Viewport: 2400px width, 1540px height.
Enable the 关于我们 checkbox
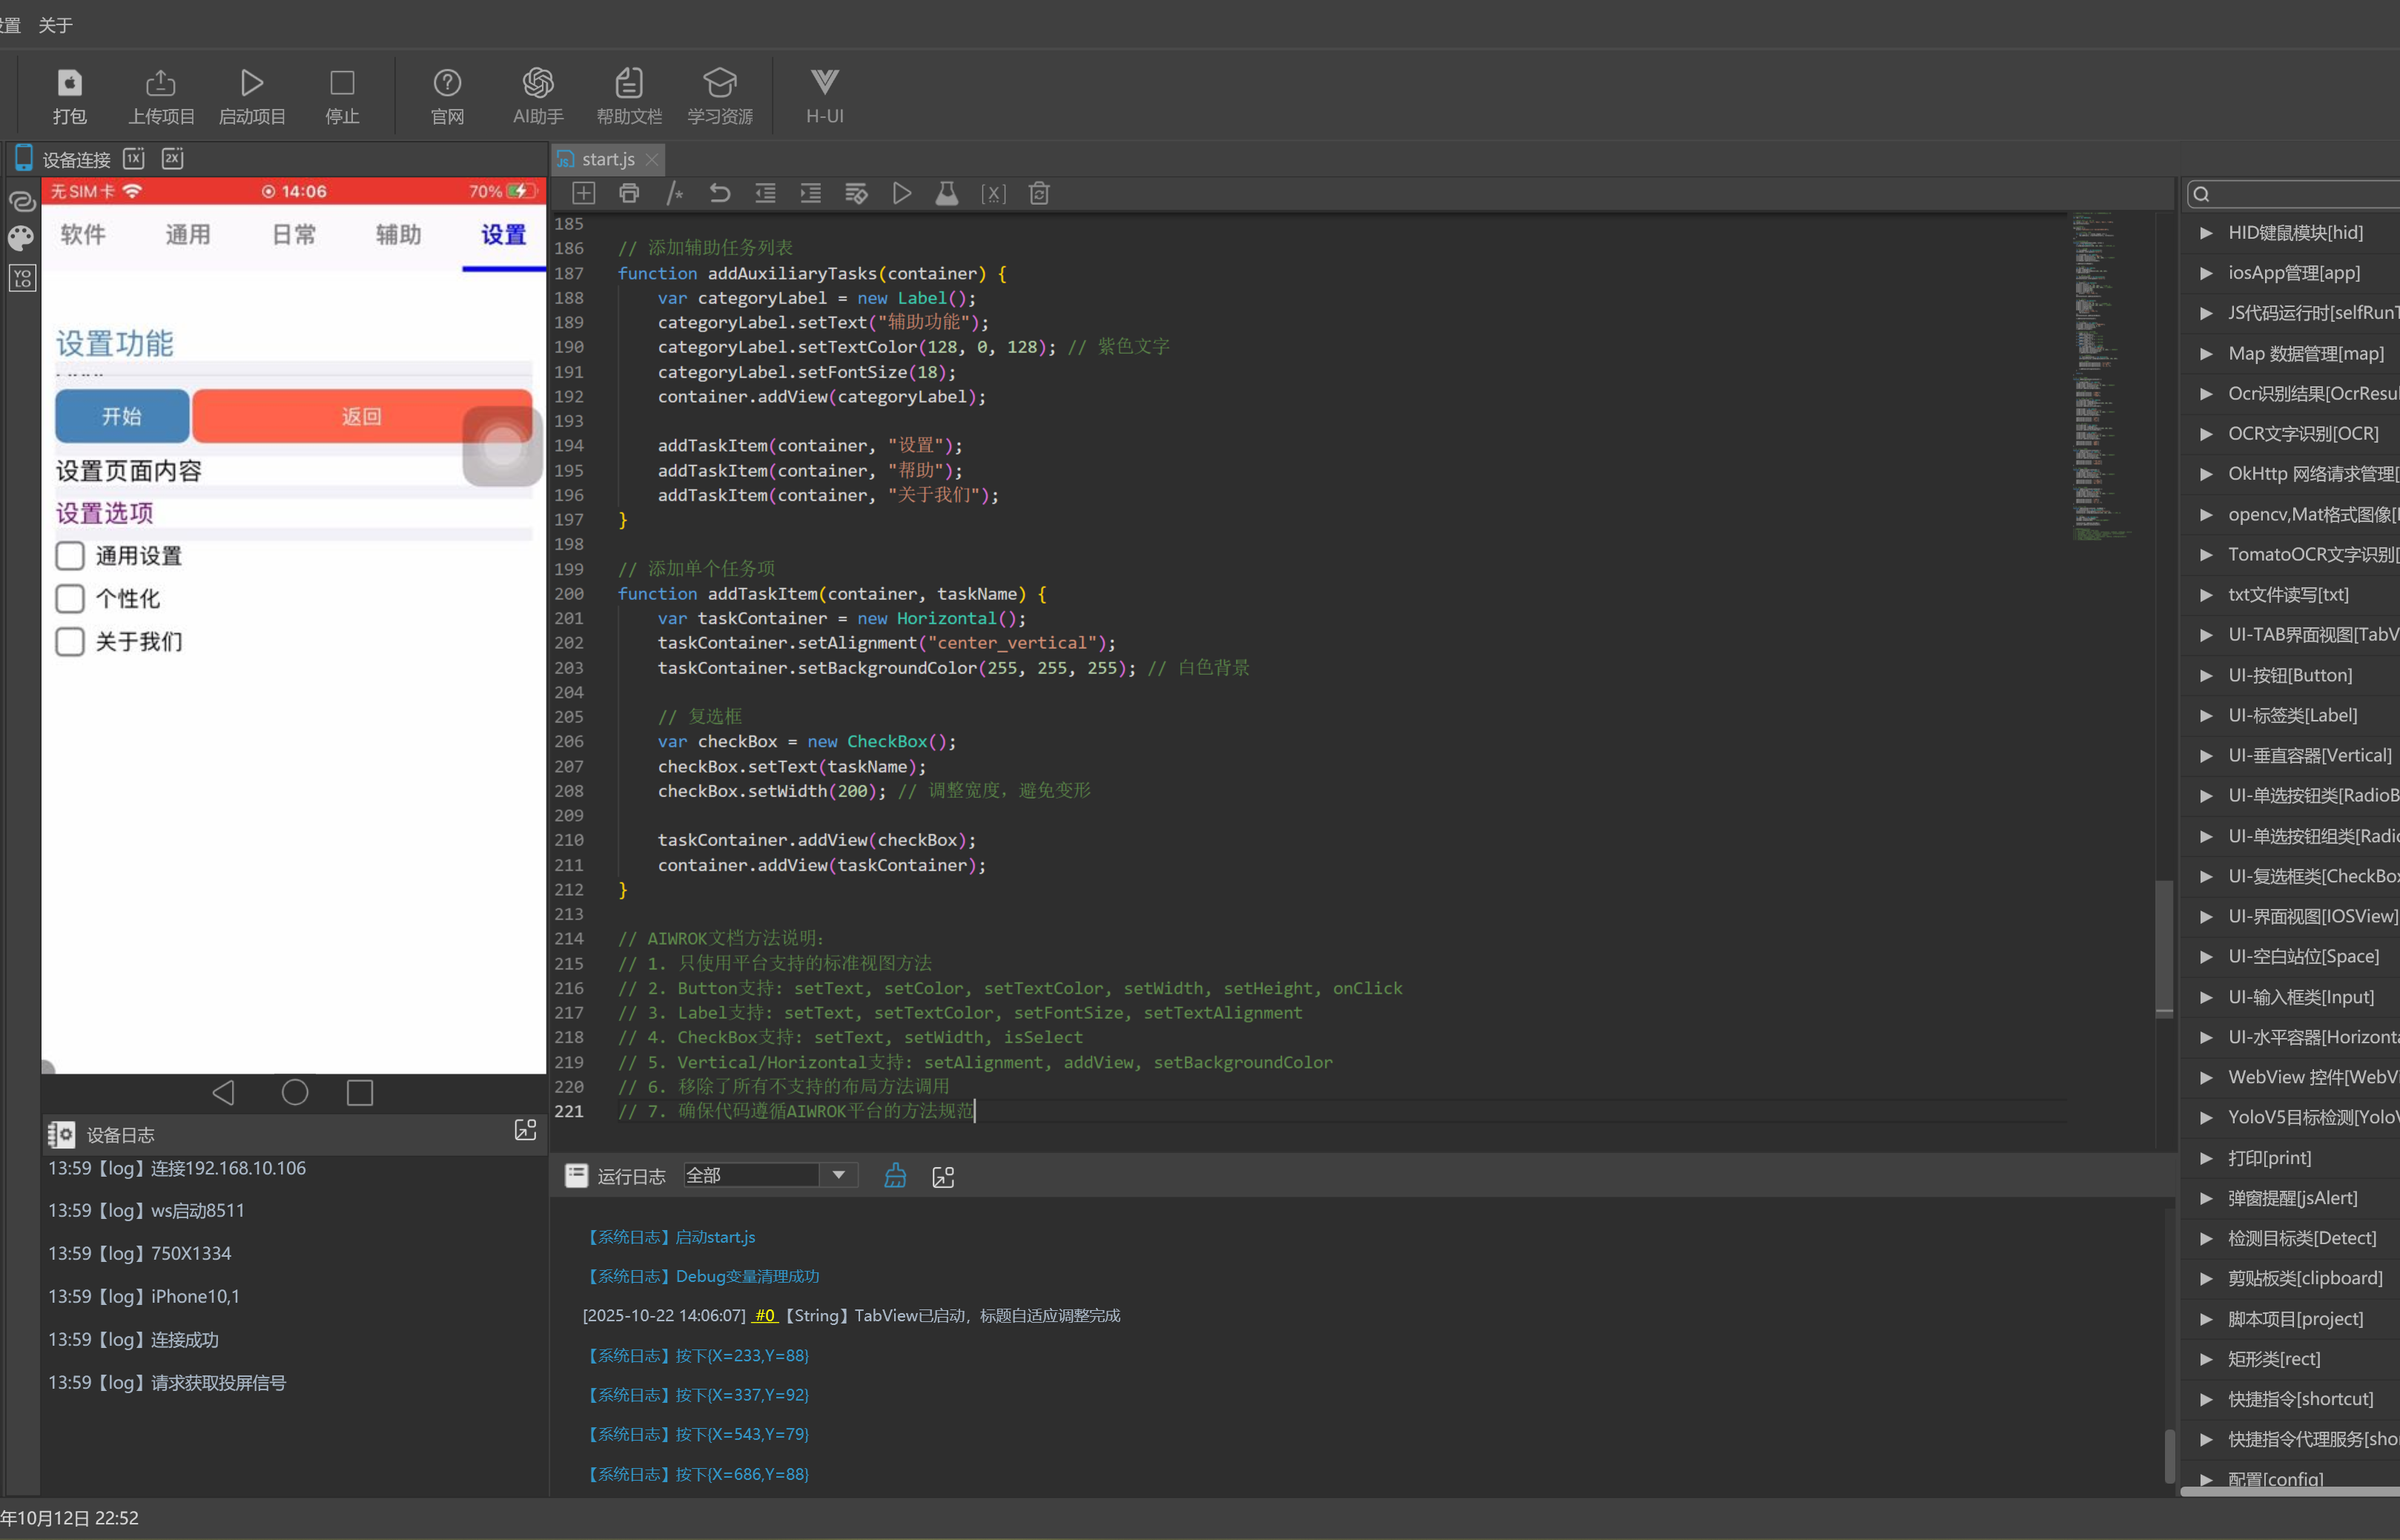click(x=69, y=642)
